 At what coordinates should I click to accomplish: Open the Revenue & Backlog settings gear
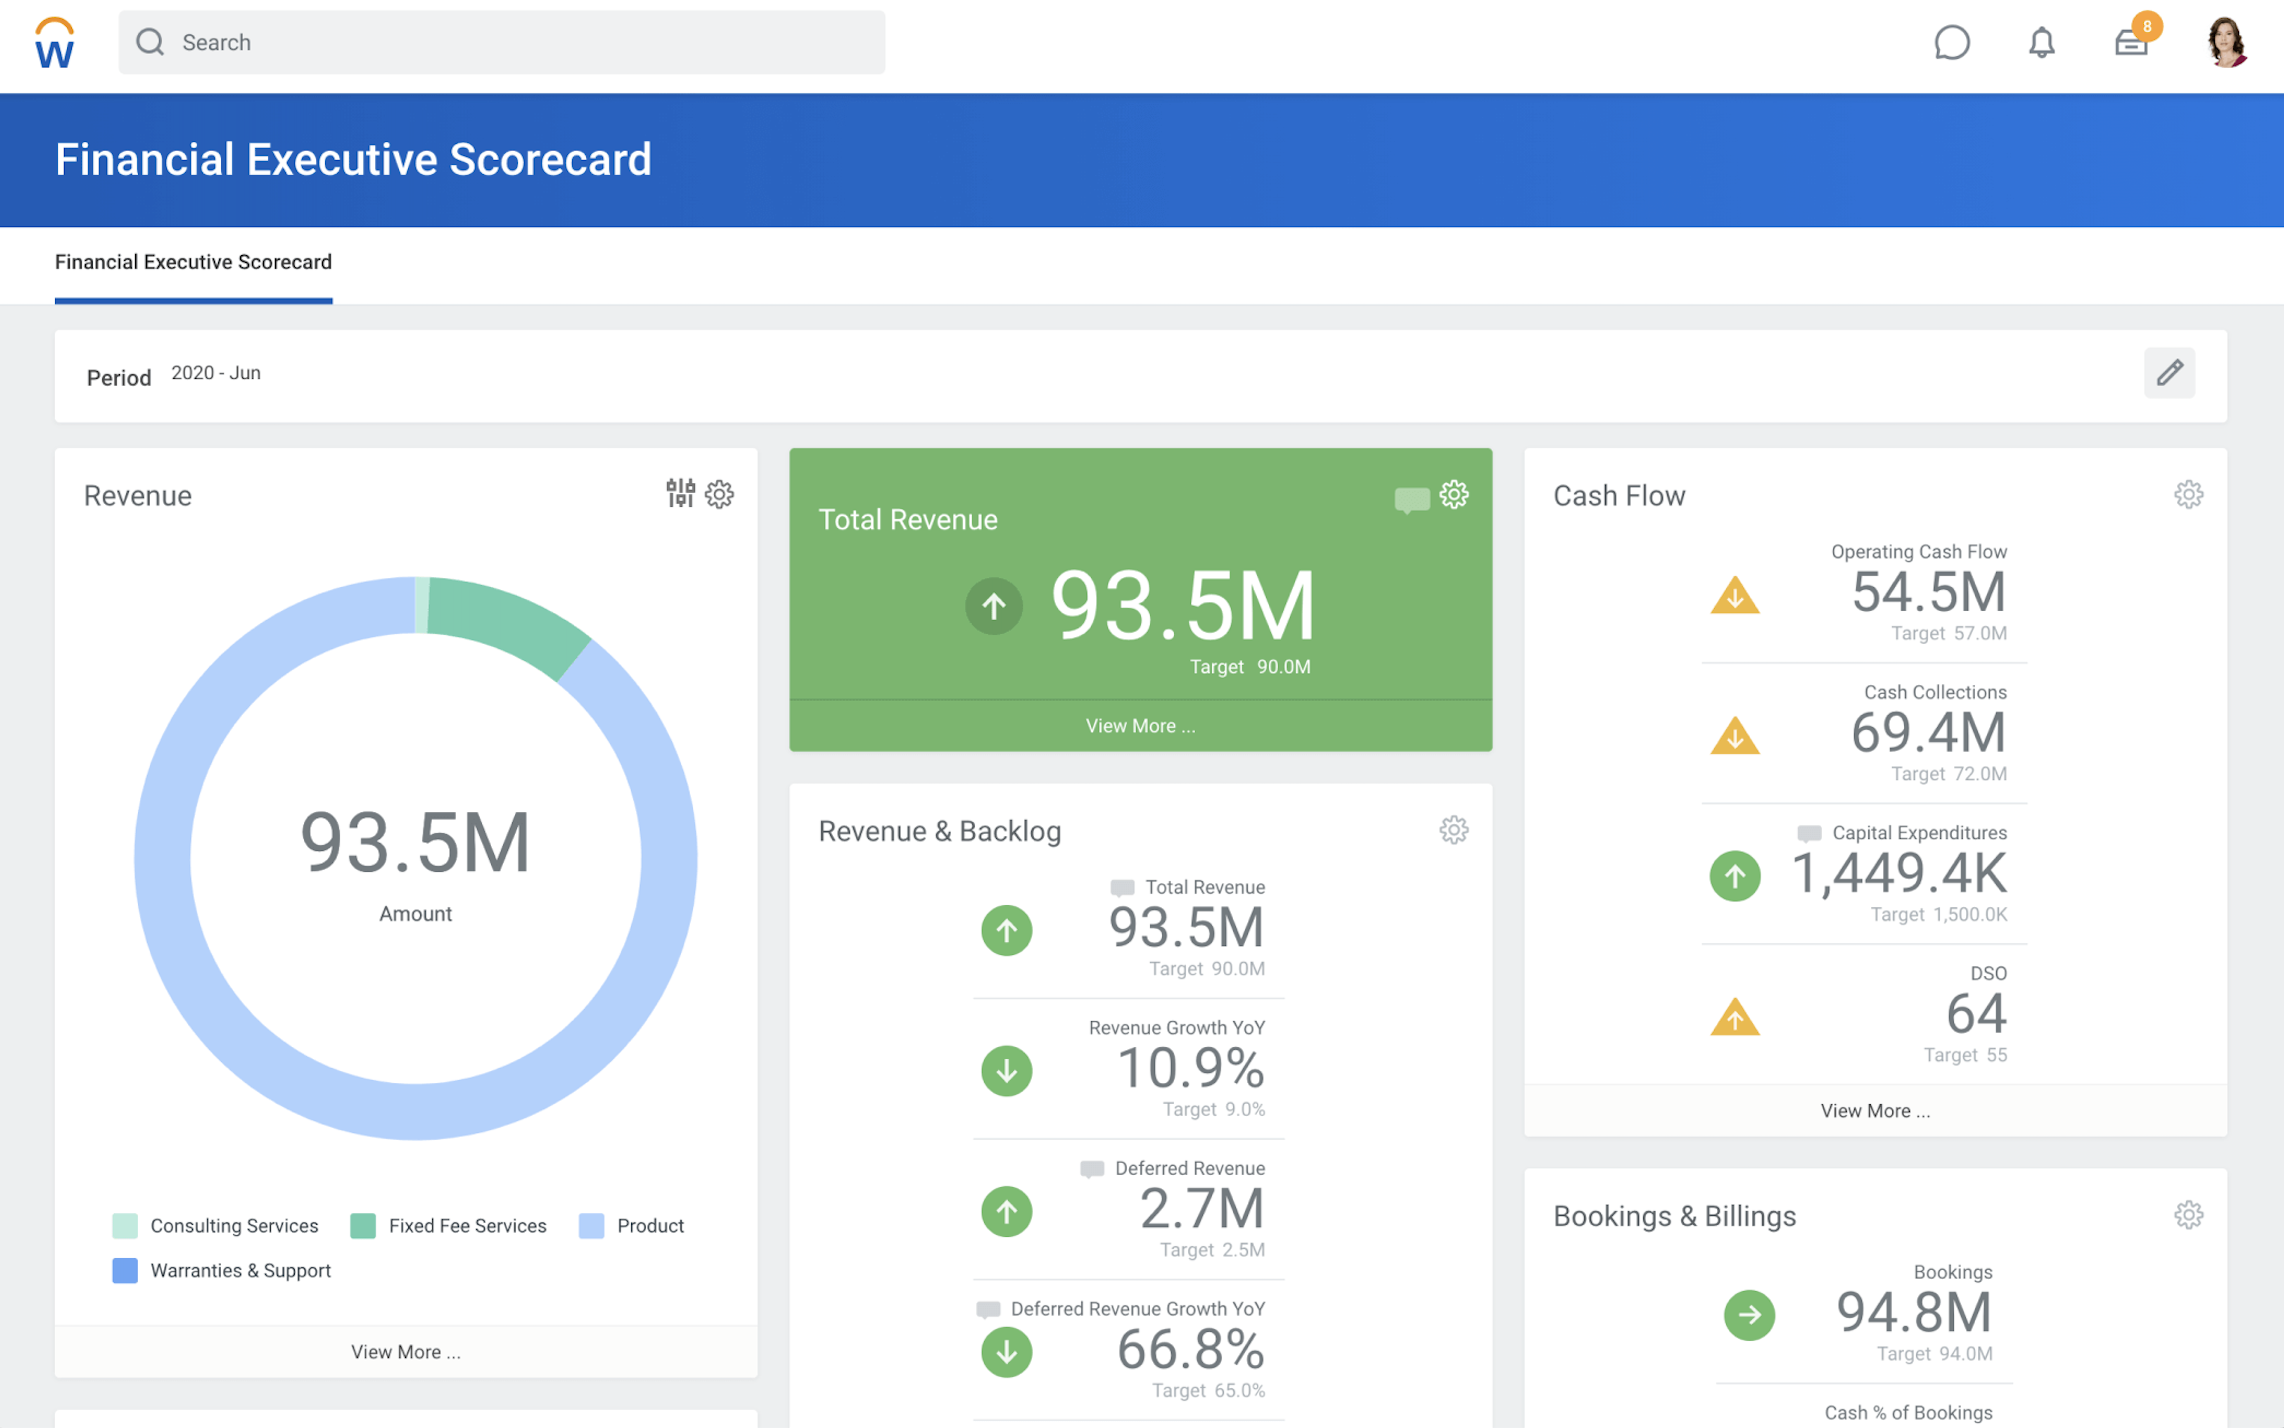click(x=1453, y=830)
